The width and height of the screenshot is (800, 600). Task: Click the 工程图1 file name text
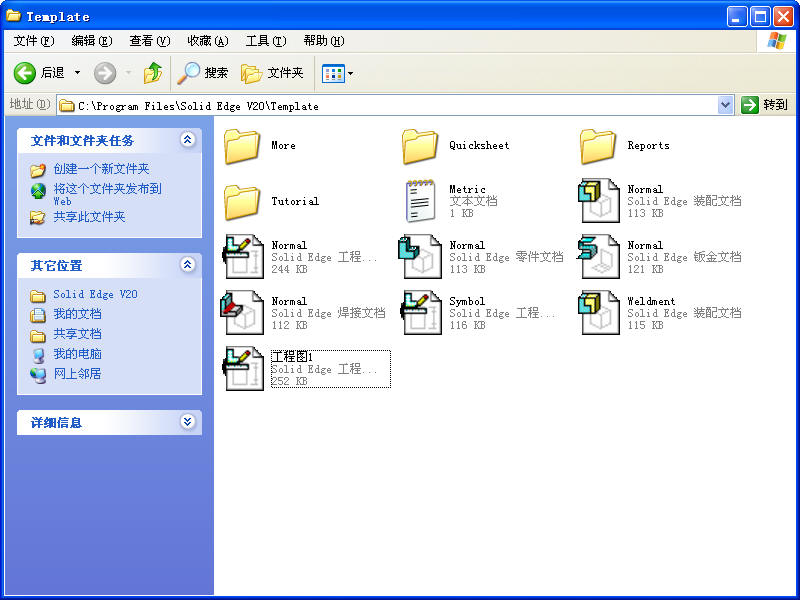coord(292,357)
